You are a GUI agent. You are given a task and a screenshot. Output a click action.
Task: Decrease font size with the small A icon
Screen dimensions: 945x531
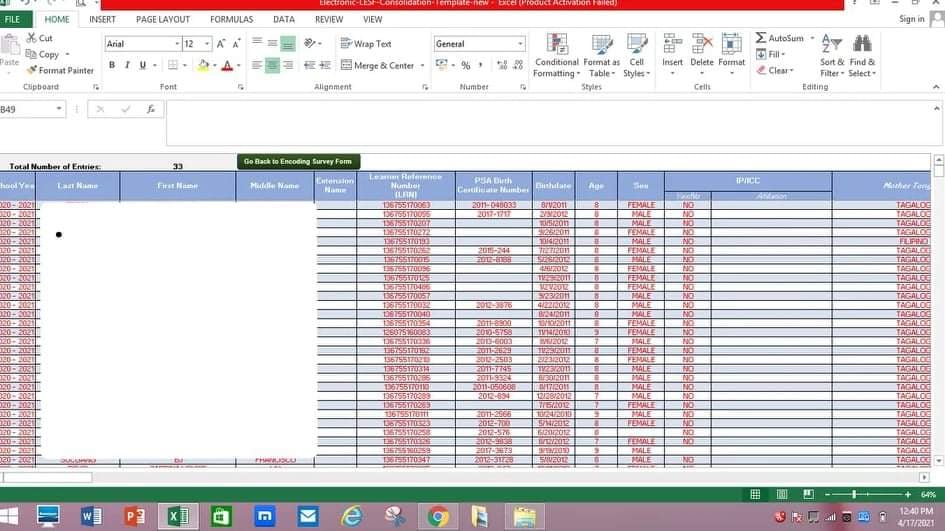click(x=236, y=43)
